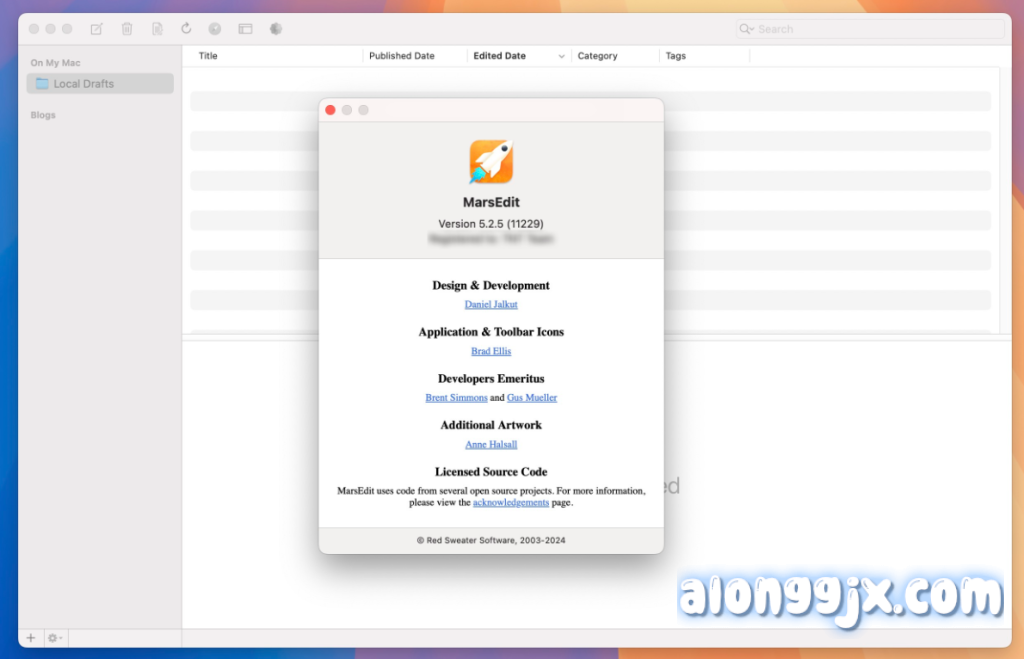This screenshot has height=659, width=1024.
Task: Follow the Brad Ellis link
Action: point(491,351)
